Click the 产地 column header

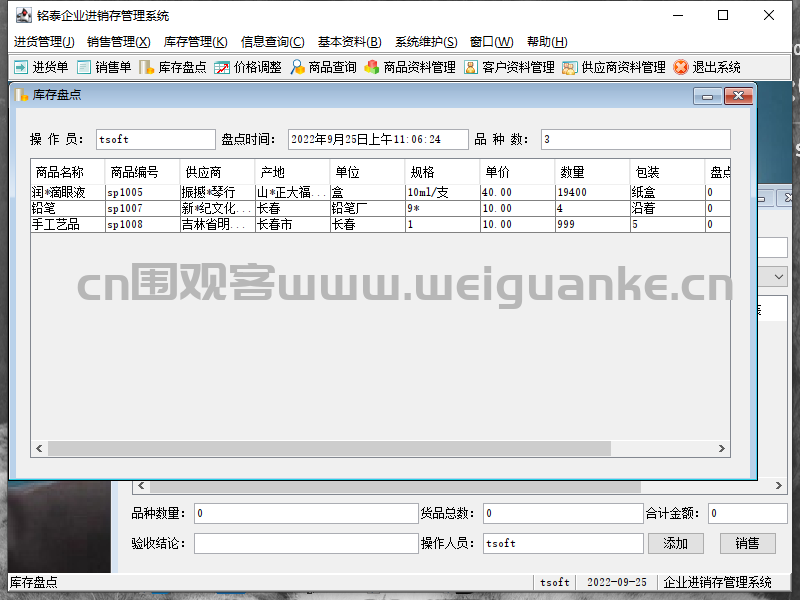click(x=293, y=172)
